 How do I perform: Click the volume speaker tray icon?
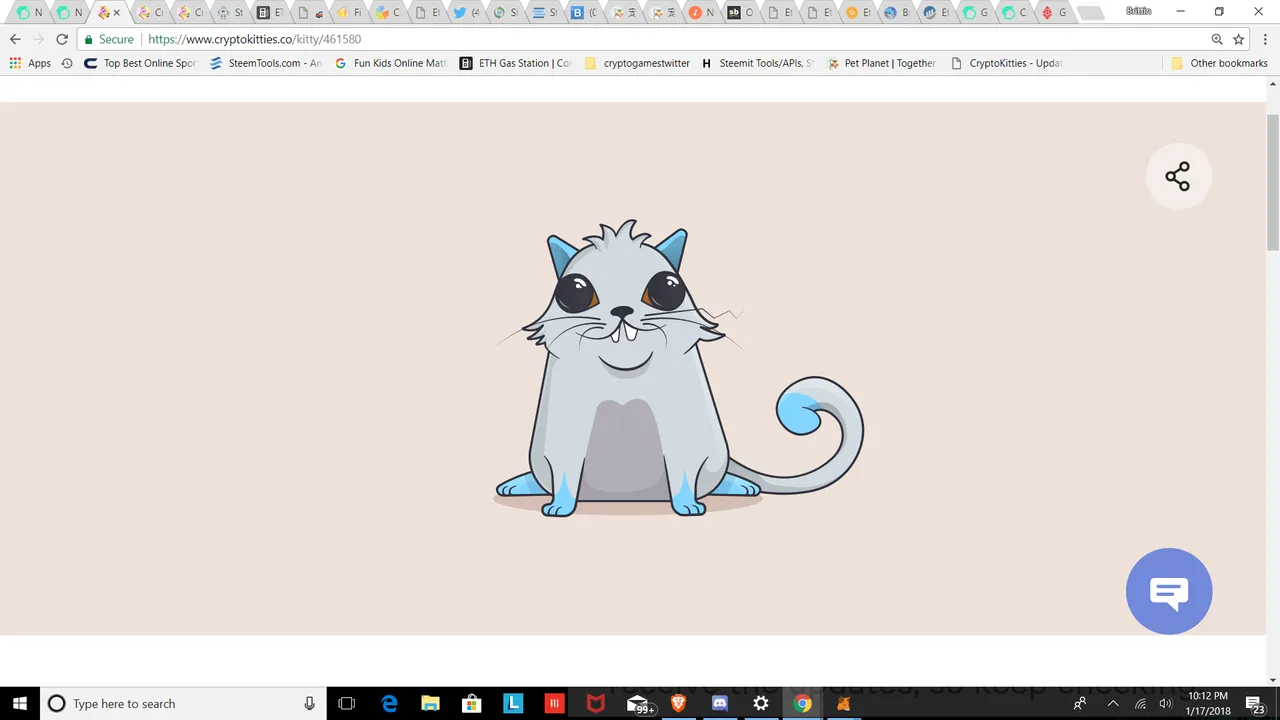[x=1165, y=703]
